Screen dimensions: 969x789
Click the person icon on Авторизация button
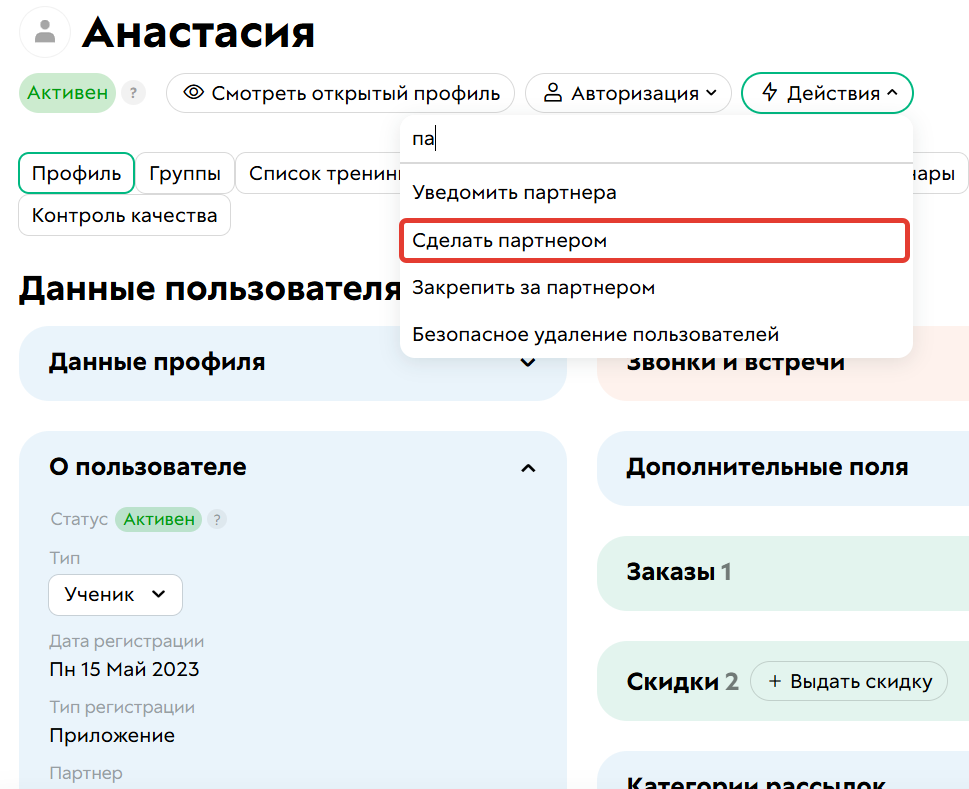point(553,92)
